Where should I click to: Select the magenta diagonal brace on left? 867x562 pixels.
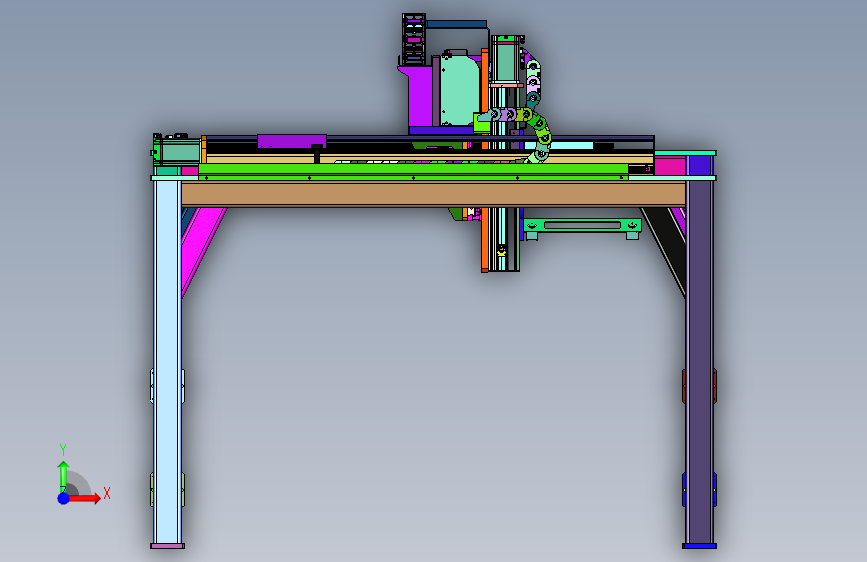(202, 243)
